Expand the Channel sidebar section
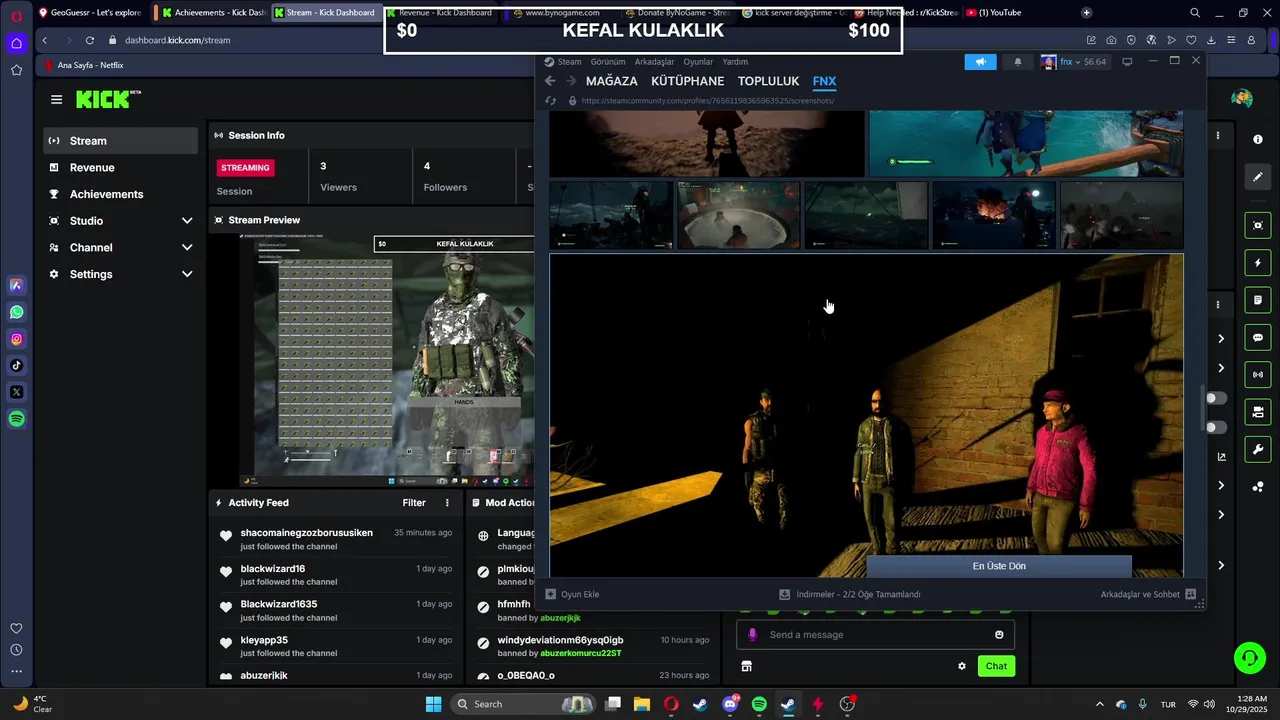The image size is (1280, 720). [187, 247]
